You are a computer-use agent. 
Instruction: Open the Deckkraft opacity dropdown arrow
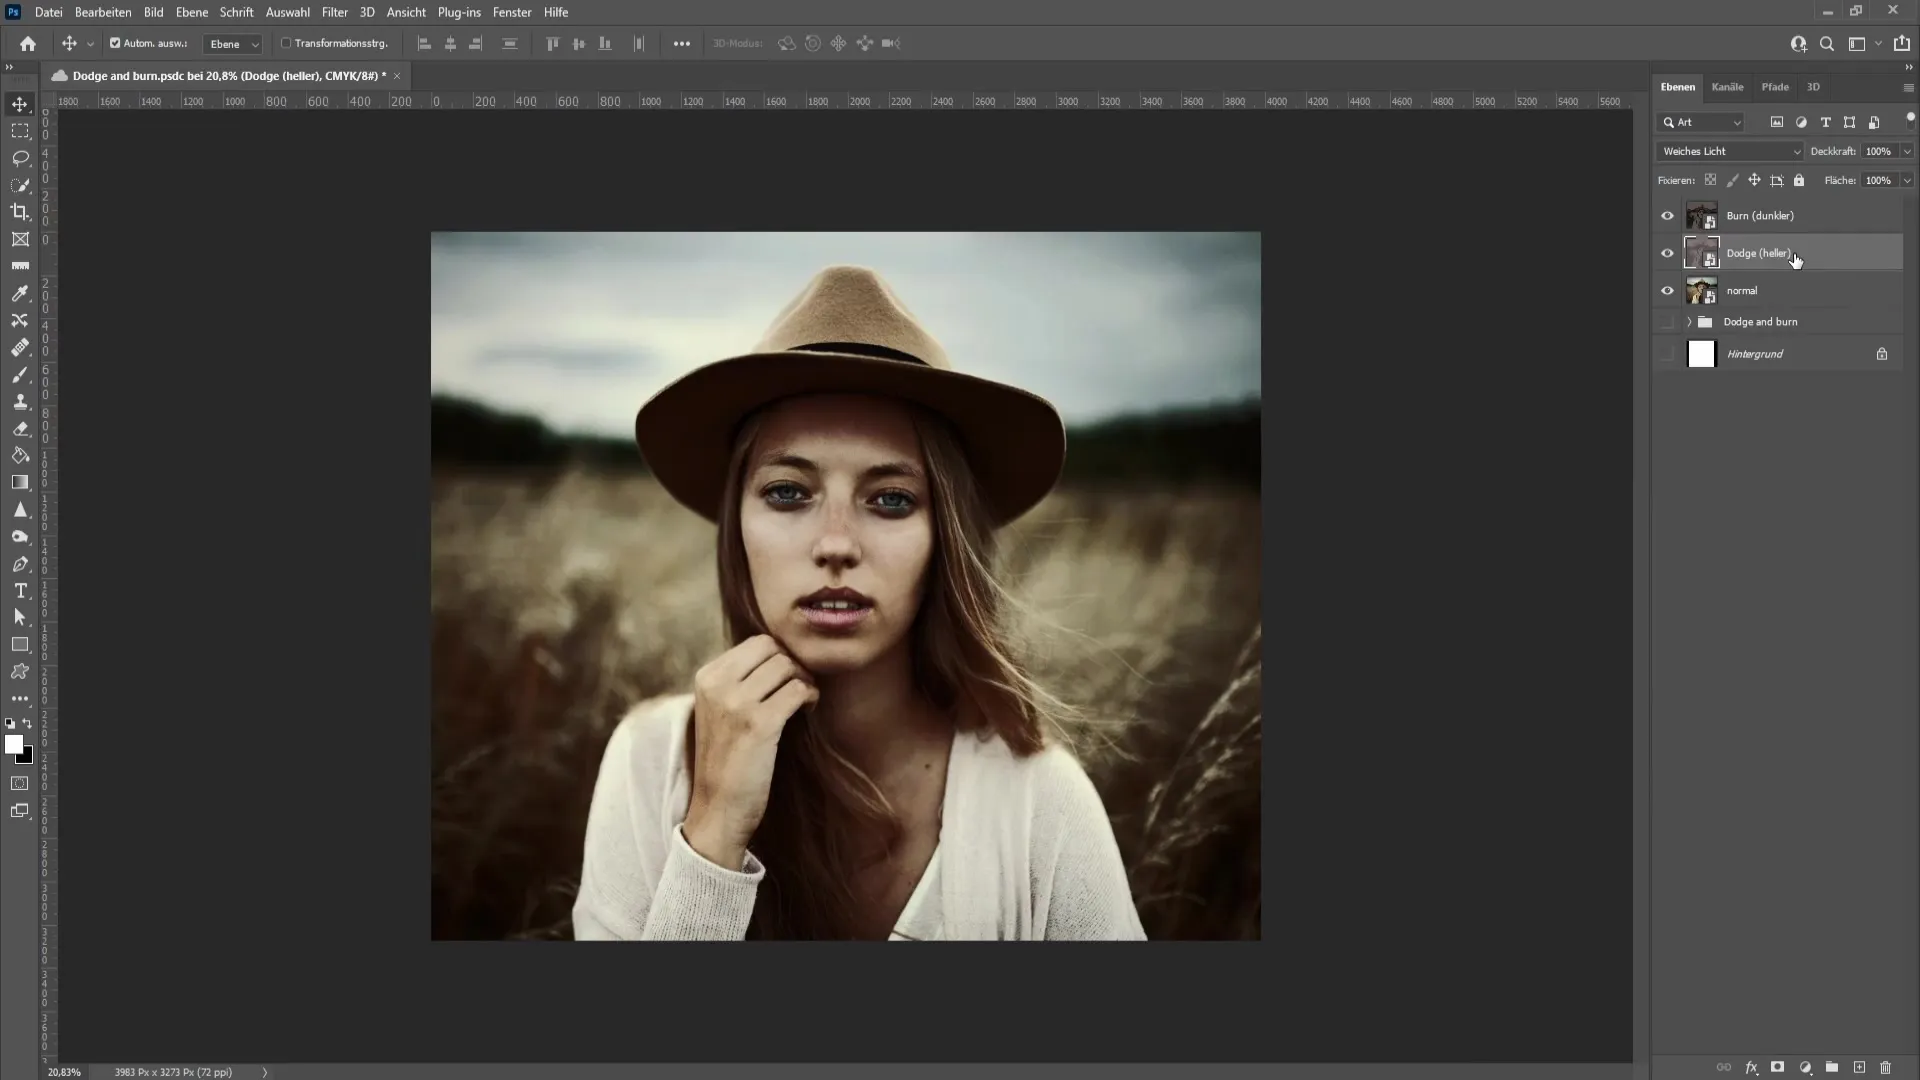[x=1907, y=151]
